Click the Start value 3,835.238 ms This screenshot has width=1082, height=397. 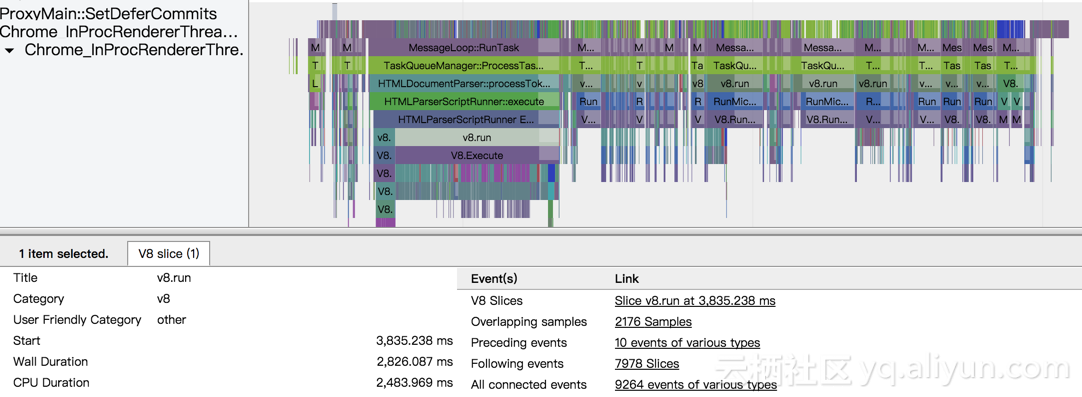pos(414,340)
